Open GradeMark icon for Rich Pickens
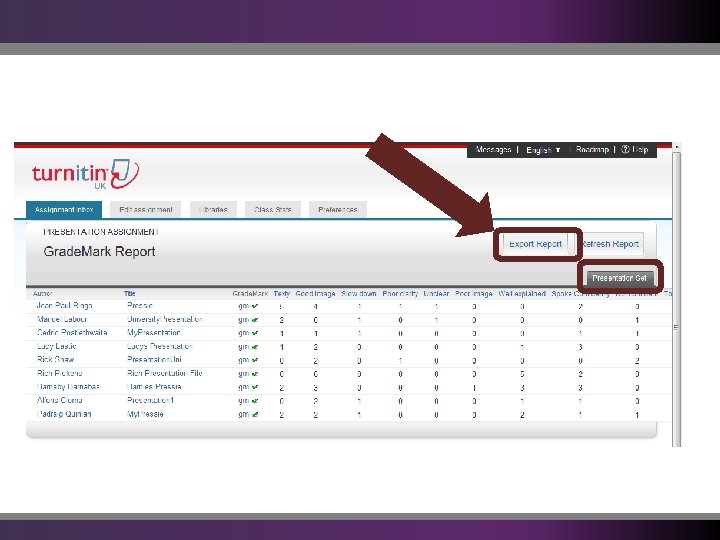Viewport: 720px width, 540px height. (248, 374)
